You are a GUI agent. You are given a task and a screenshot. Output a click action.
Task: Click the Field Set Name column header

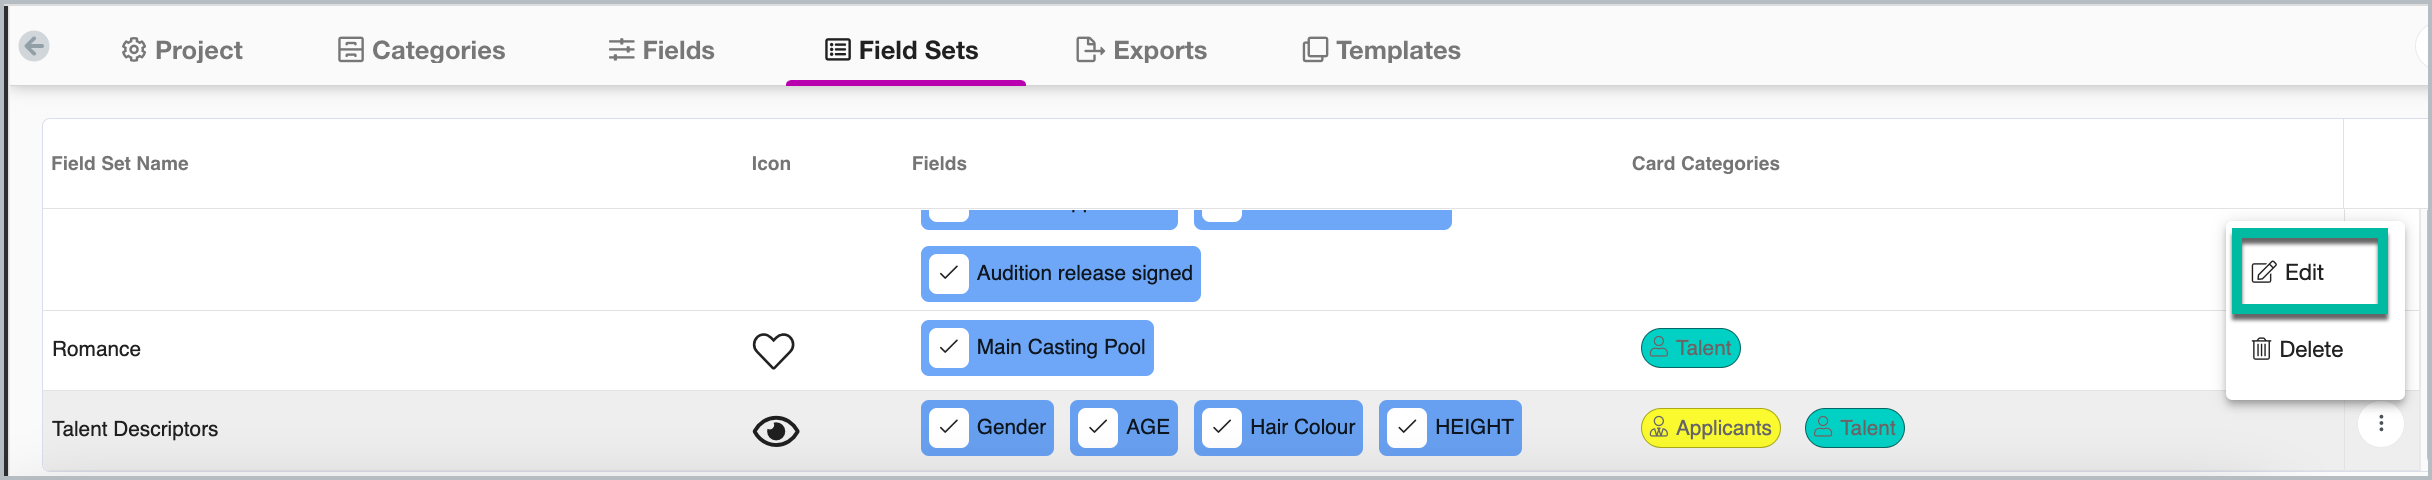click(x=120, y=163)
